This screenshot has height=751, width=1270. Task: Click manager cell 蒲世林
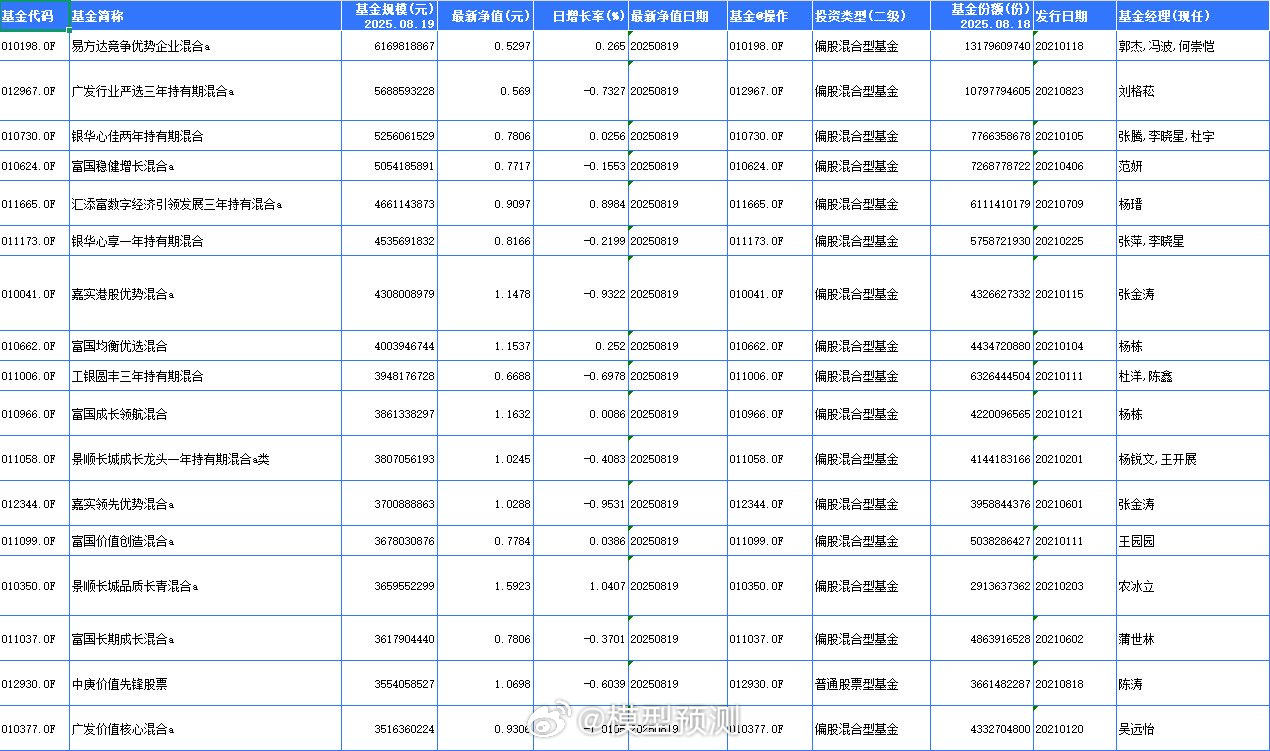point(1192,639)
